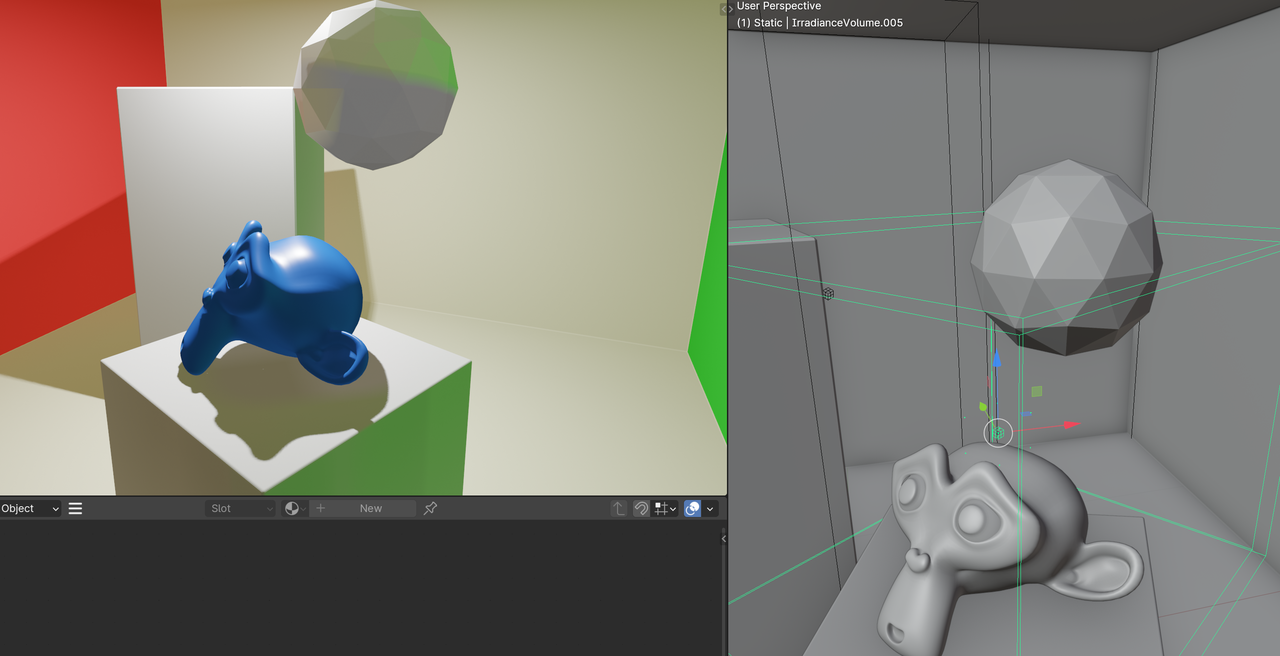Open the material Slot dropdown
The height and width of the screenshot is (656, 1280).
coord(241,509)
